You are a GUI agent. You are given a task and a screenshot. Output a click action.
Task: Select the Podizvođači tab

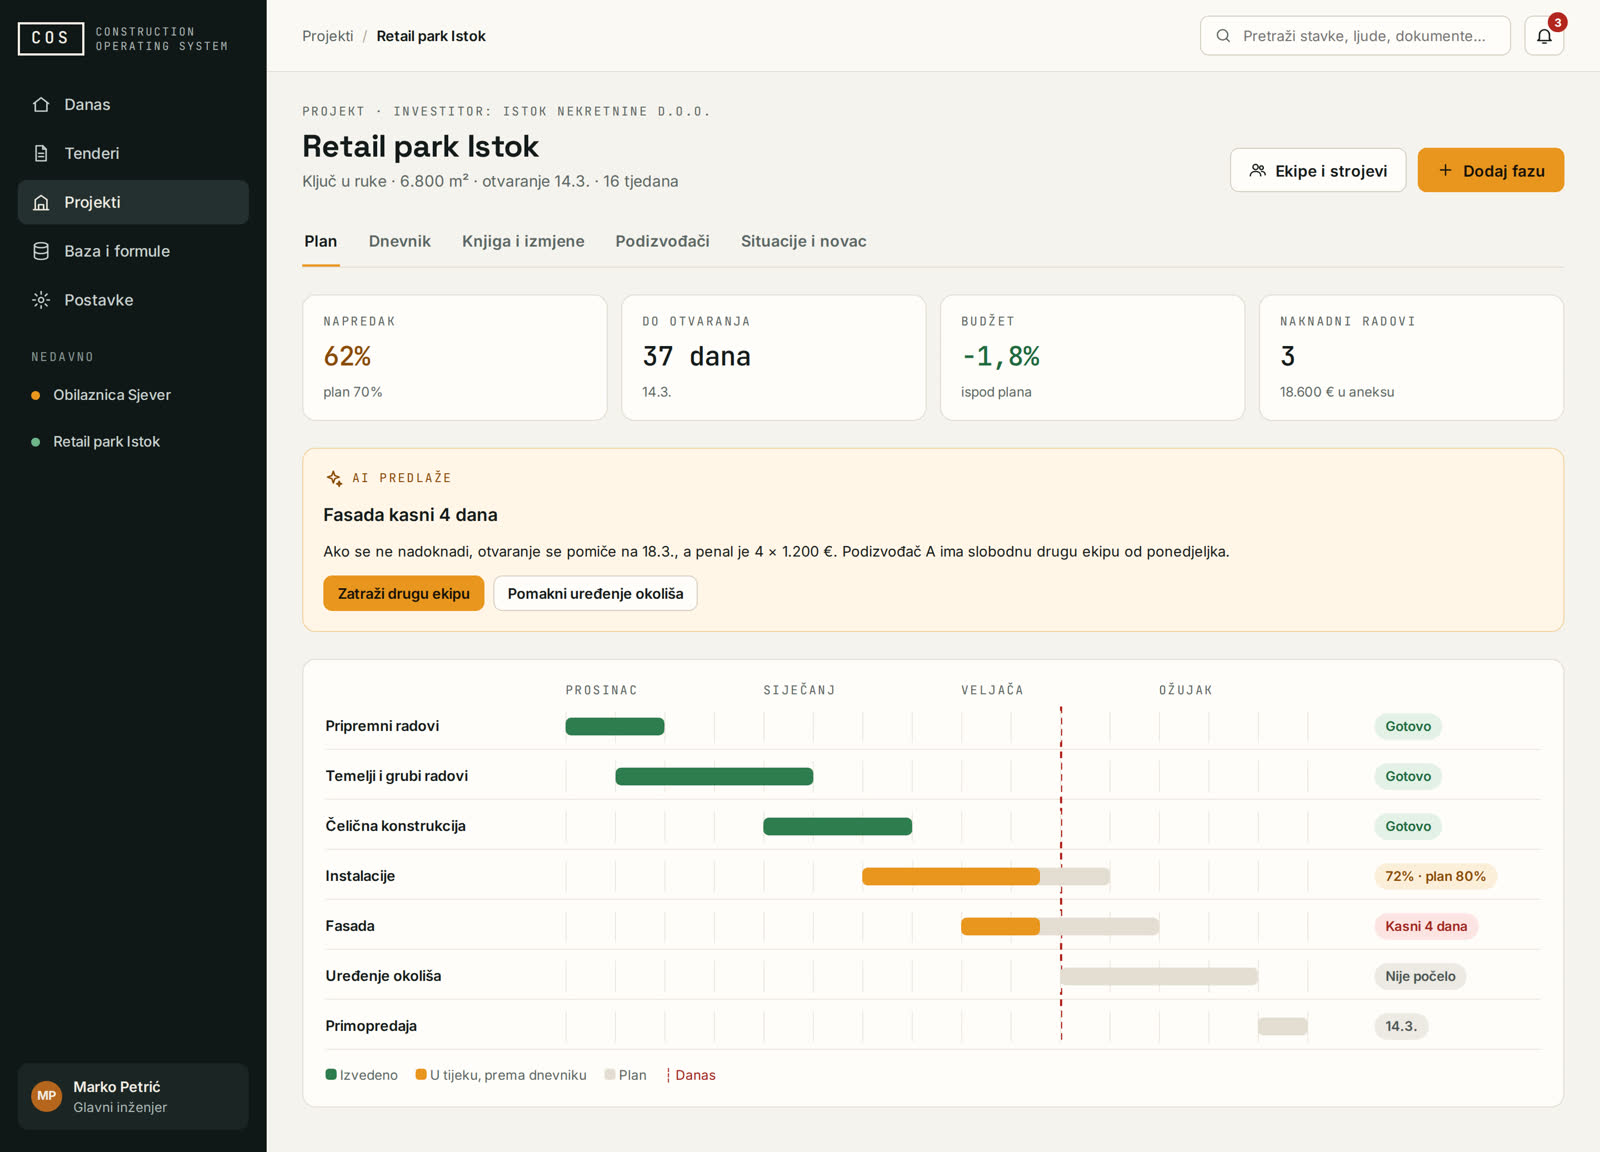pos(662,241)
